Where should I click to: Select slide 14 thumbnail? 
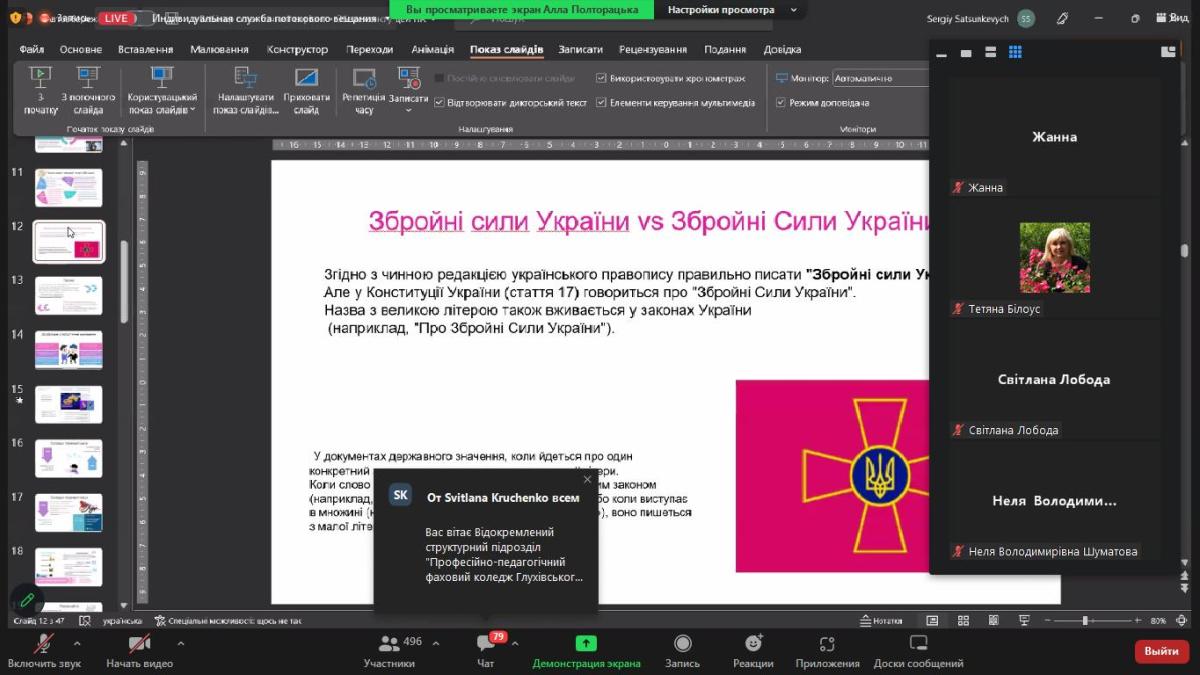coord(69,350)
